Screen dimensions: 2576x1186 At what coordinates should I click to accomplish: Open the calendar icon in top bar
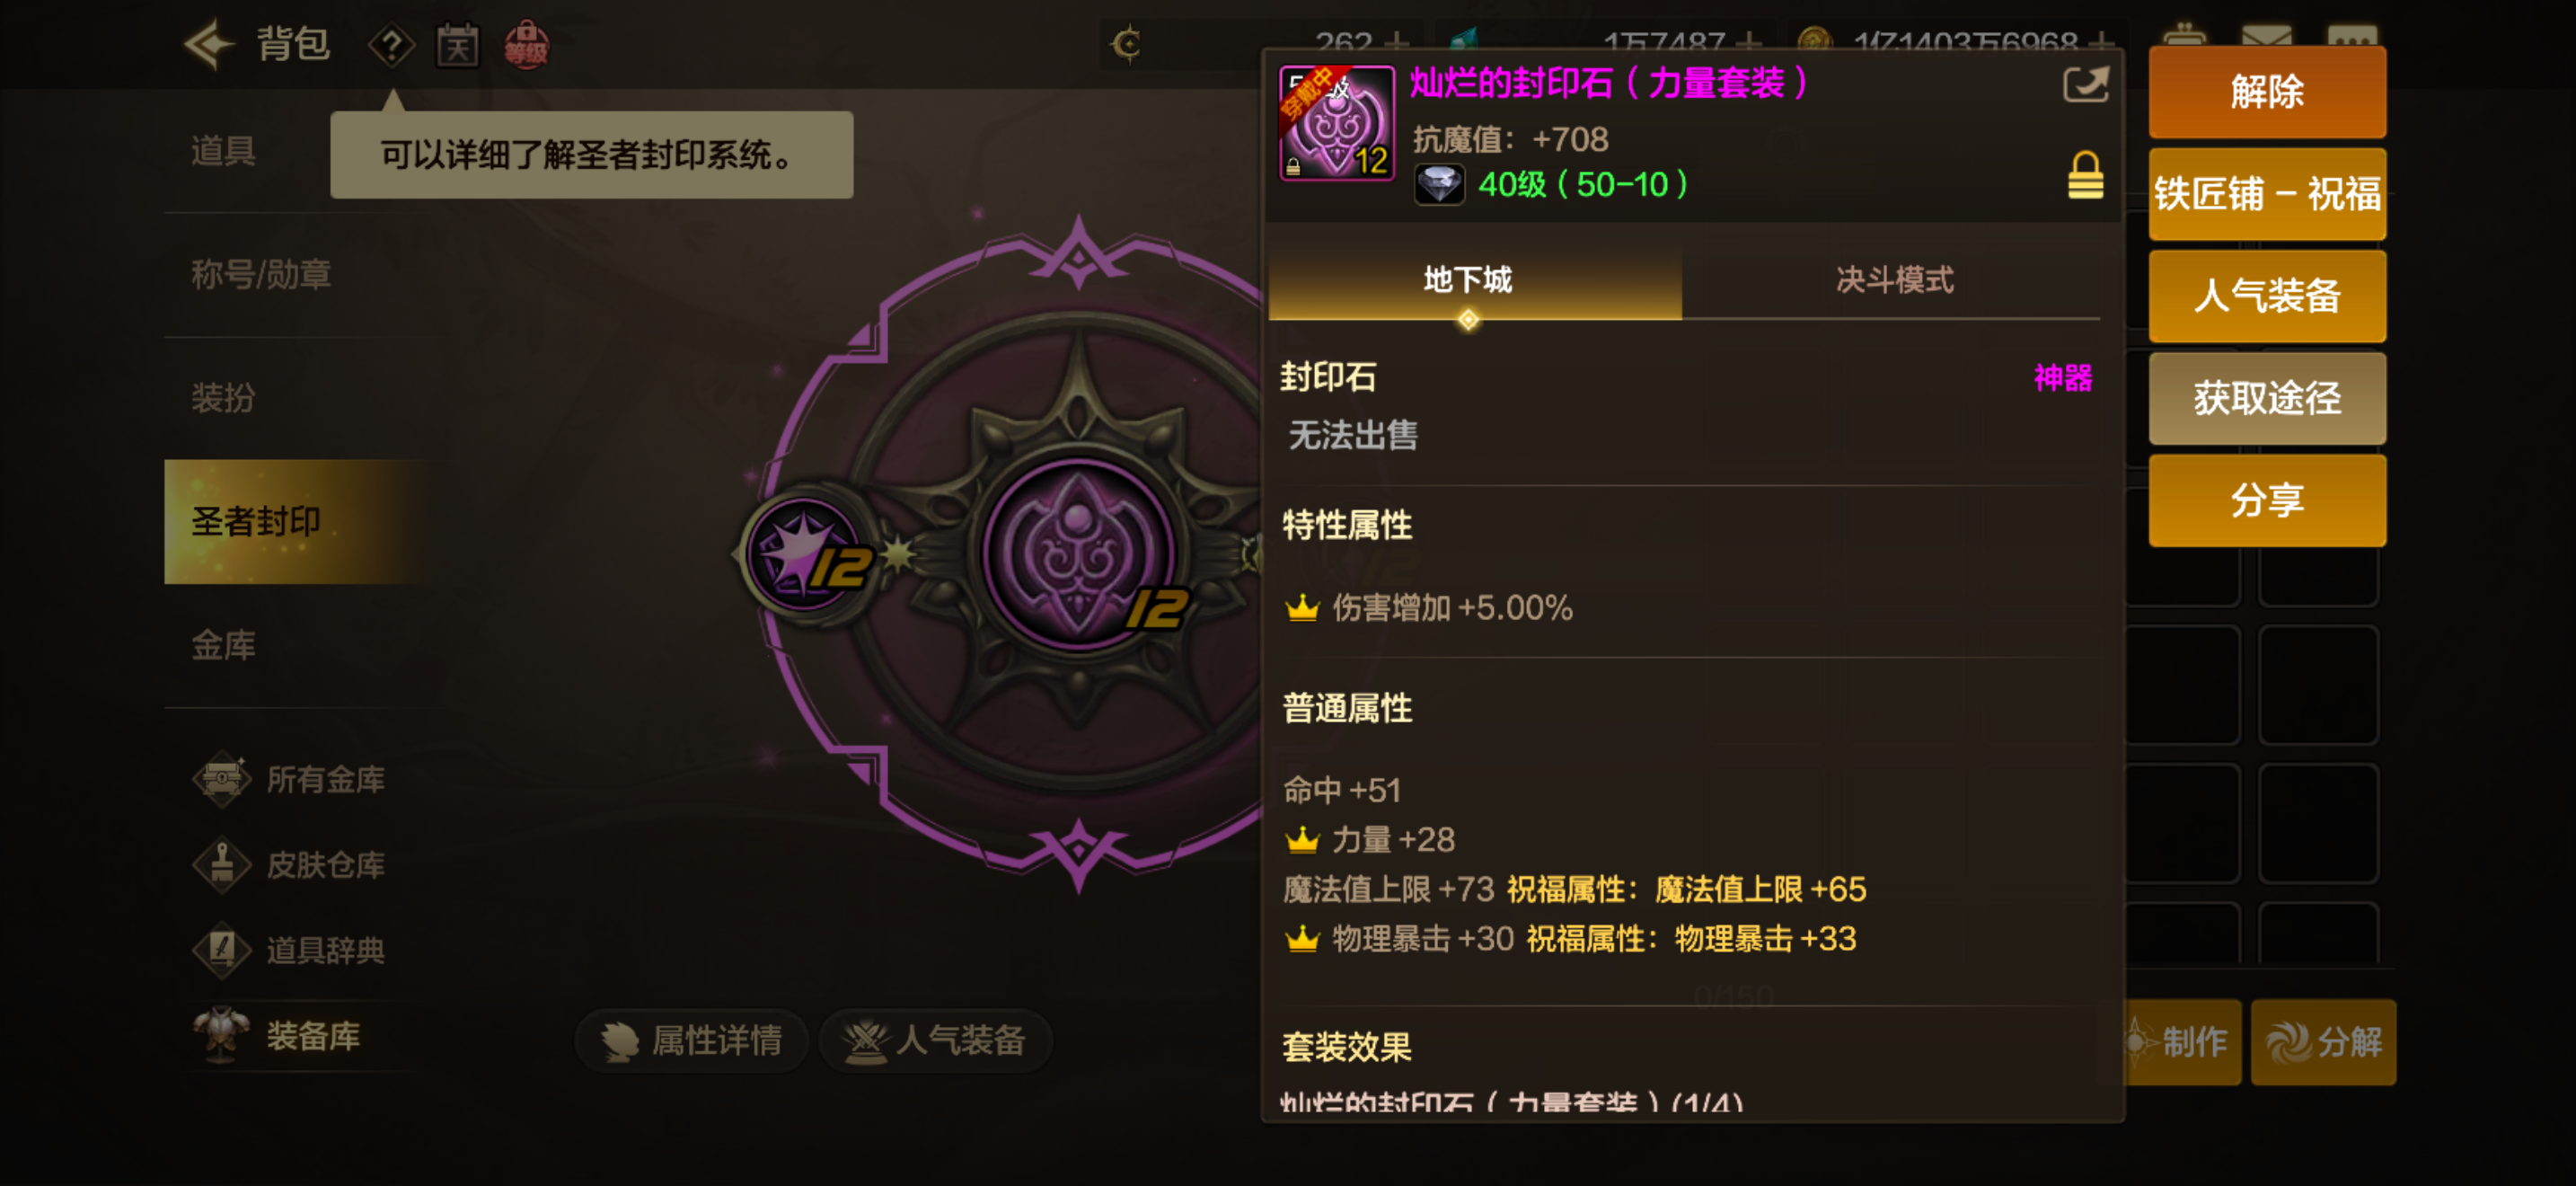457,45
